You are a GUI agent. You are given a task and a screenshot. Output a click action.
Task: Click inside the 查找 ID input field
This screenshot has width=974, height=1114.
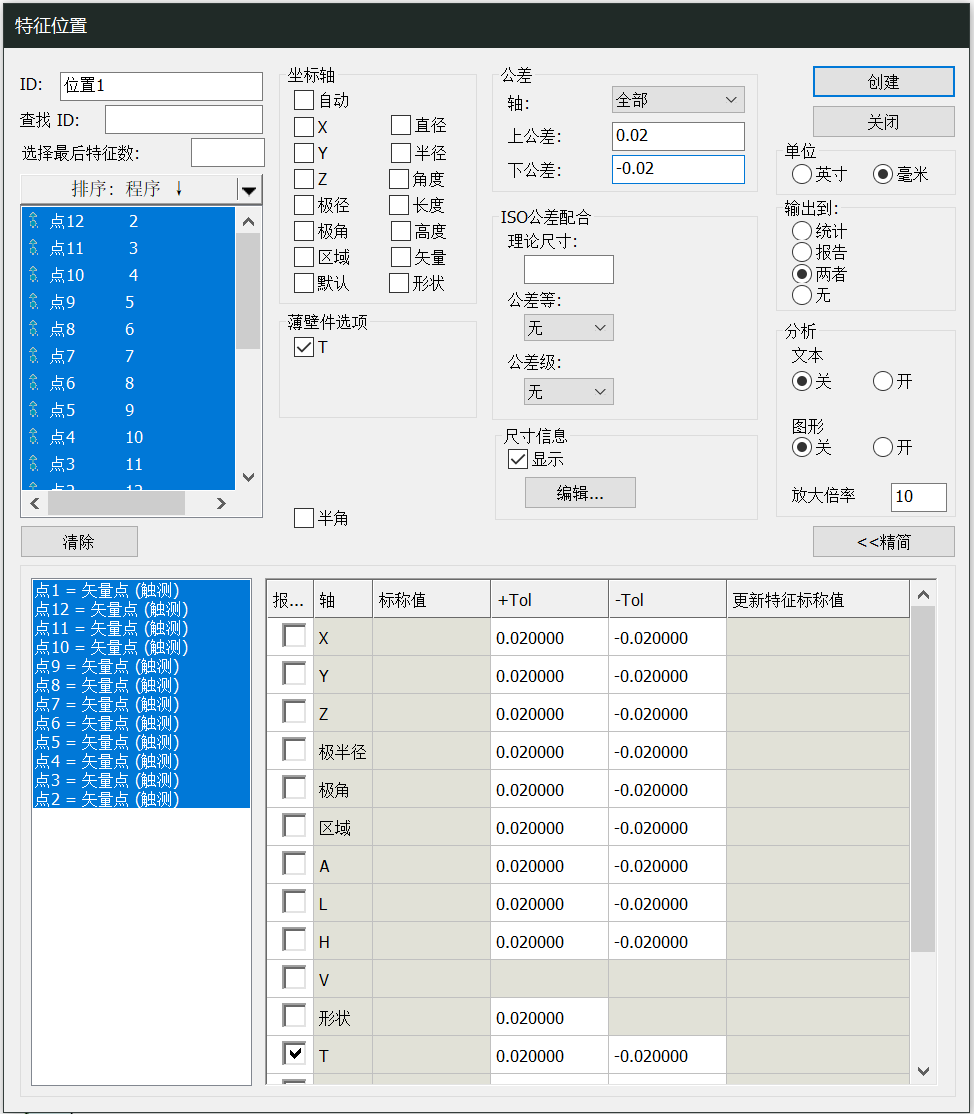183,119
